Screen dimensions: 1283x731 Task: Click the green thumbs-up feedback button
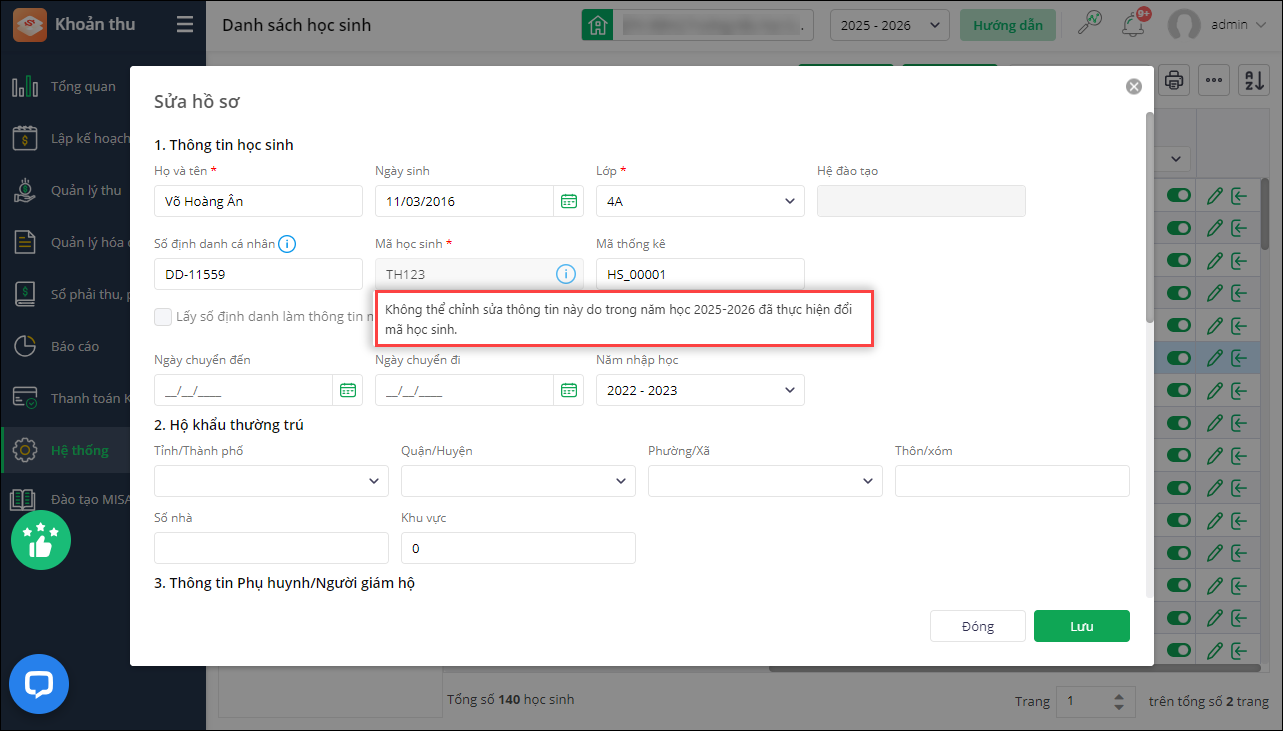click(x=41, y=540)
